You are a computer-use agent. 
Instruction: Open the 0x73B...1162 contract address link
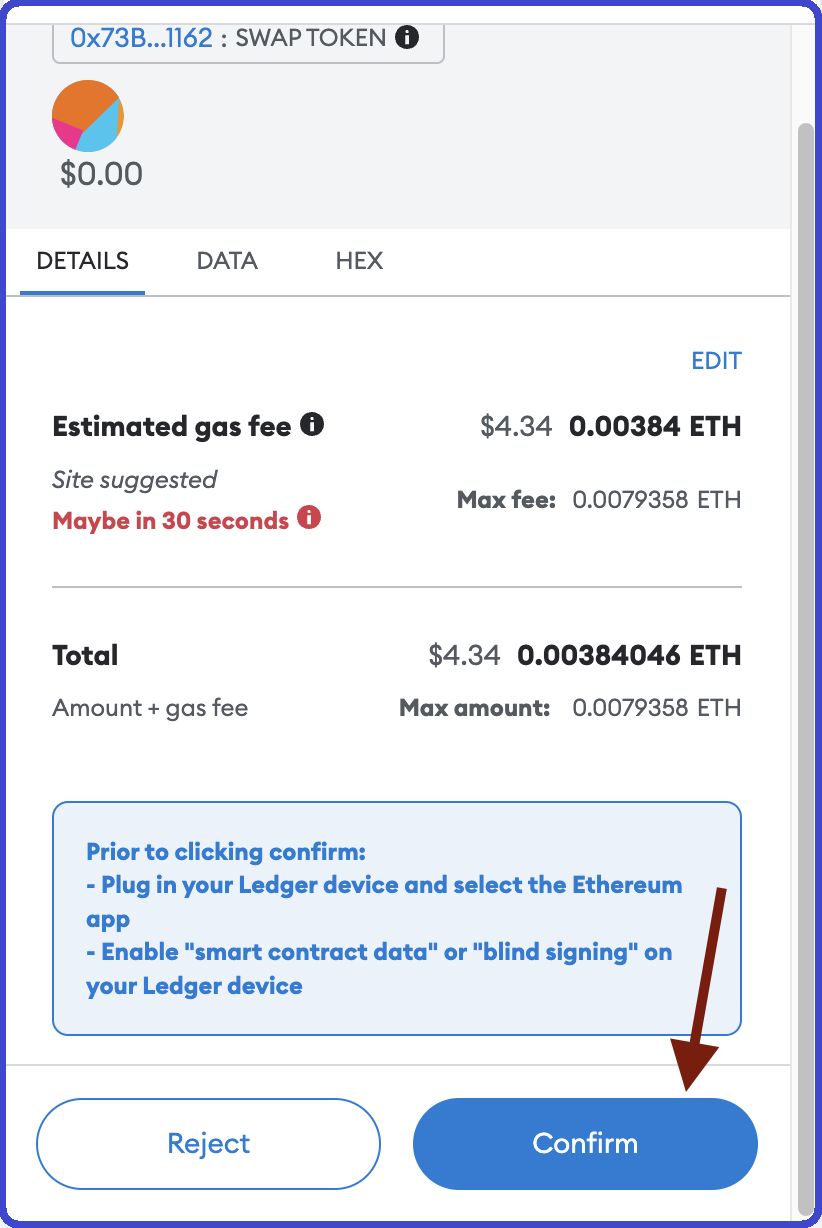tap(141, 38)
